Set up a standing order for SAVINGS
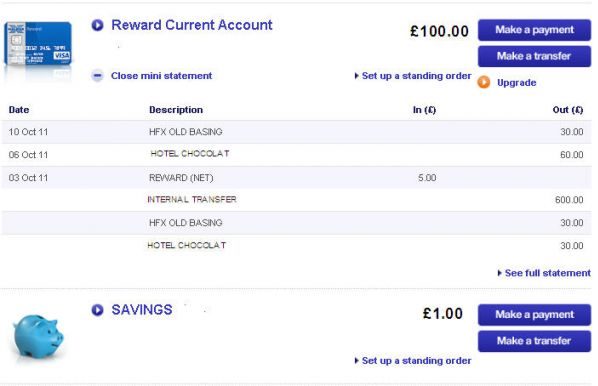 (413, 361)
